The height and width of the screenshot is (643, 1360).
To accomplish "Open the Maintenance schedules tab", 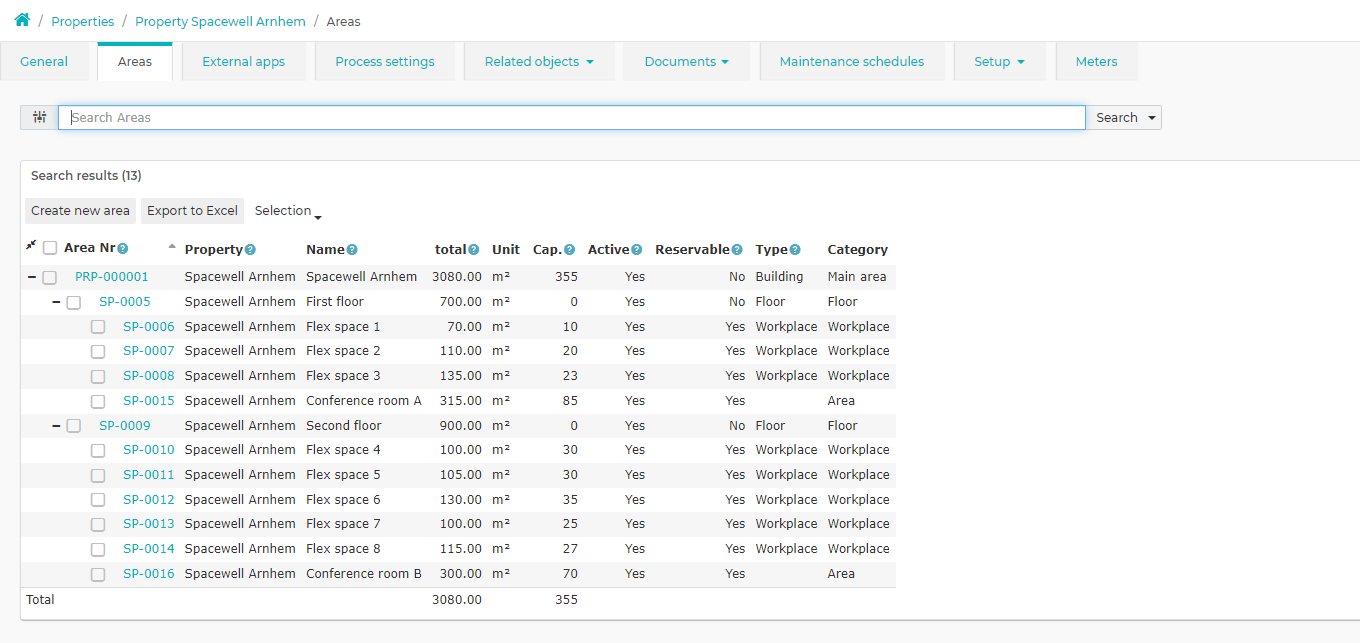I will 852,62.
